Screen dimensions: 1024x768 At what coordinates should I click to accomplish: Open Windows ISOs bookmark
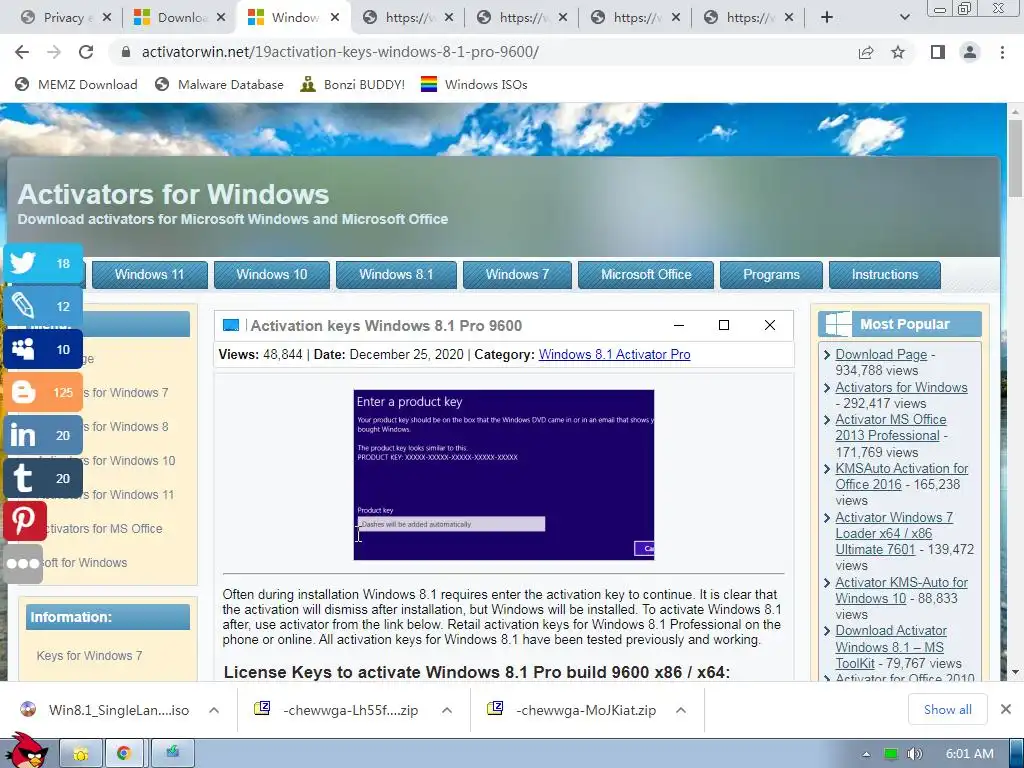click(474, 84)
